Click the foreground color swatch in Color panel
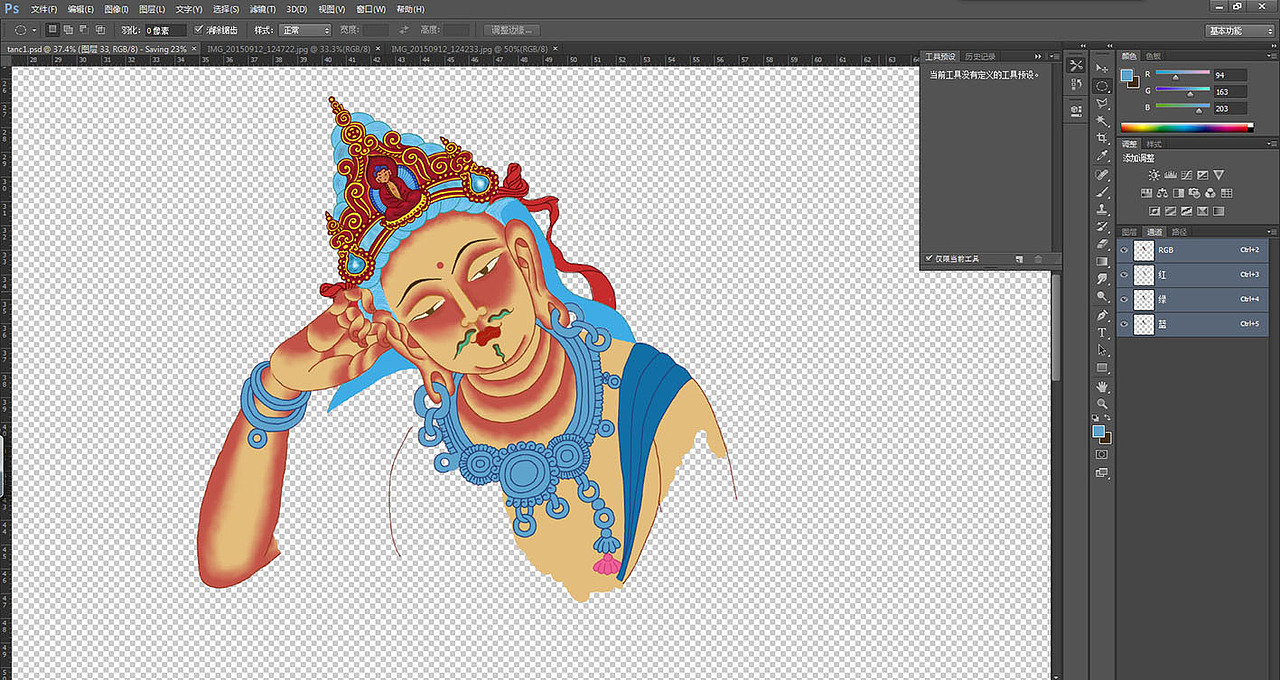 click(x=1127, y=75)
